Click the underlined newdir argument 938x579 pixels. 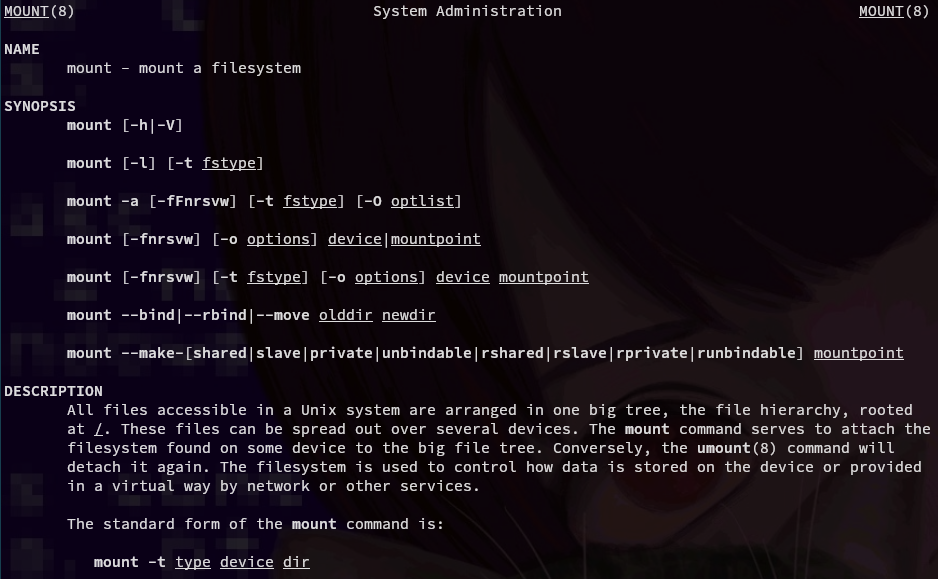click(408, 315)
